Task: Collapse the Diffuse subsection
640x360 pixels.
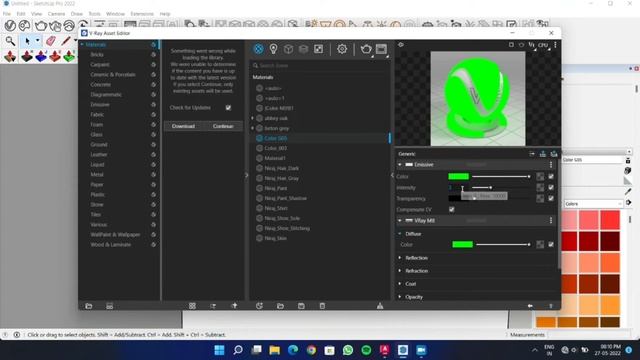Action: (x=400, y=234)
